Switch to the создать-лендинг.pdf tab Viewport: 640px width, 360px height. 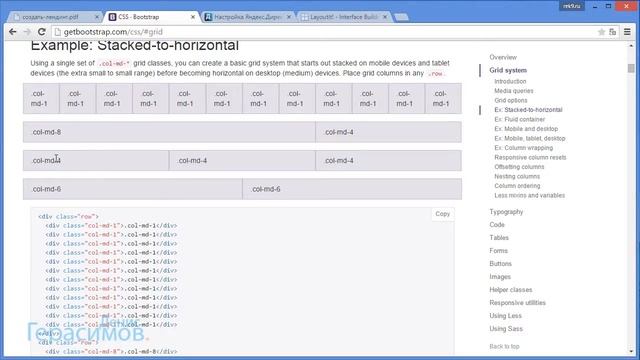click(56, 17)
